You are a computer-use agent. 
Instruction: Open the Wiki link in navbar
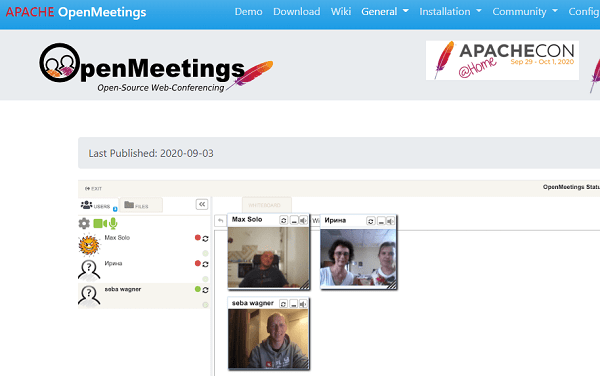[341, 12]
